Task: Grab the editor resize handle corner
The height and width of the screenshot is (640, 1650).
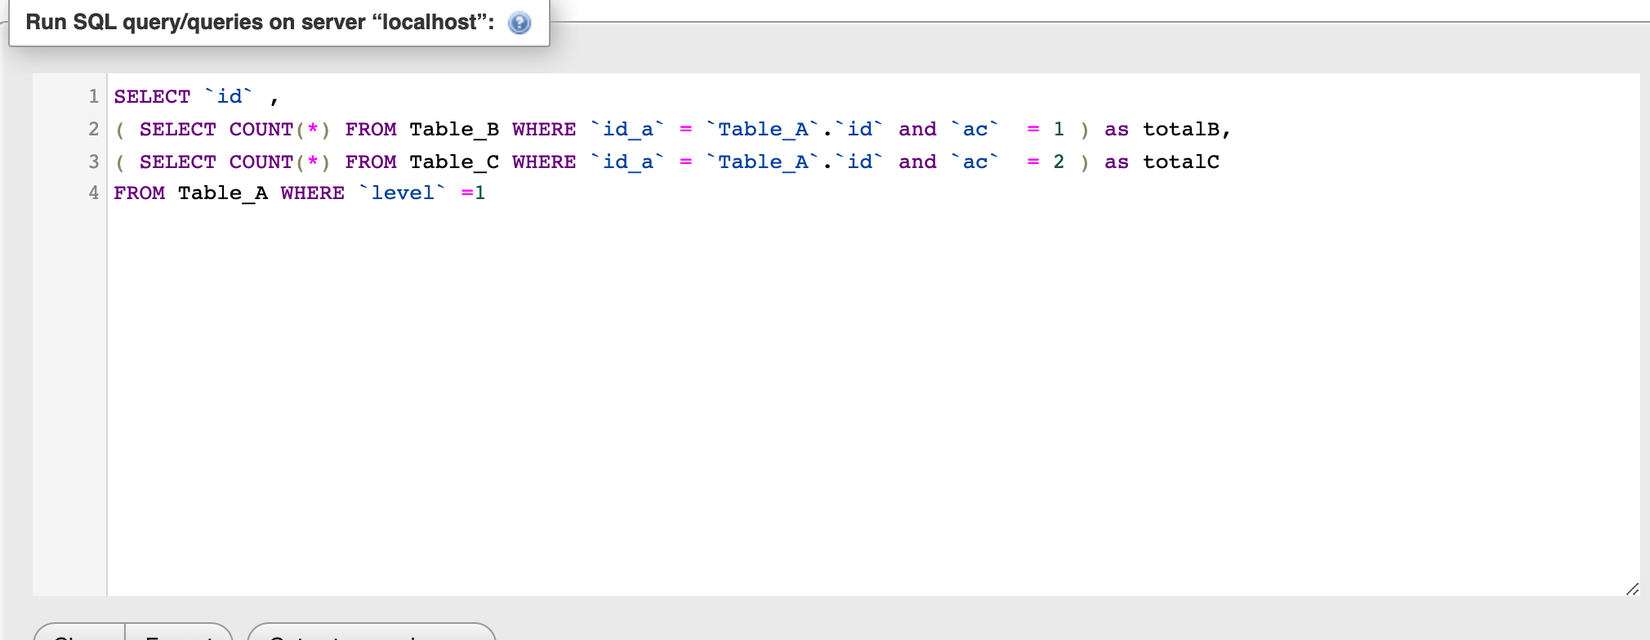Action: tap(1632, 589)
